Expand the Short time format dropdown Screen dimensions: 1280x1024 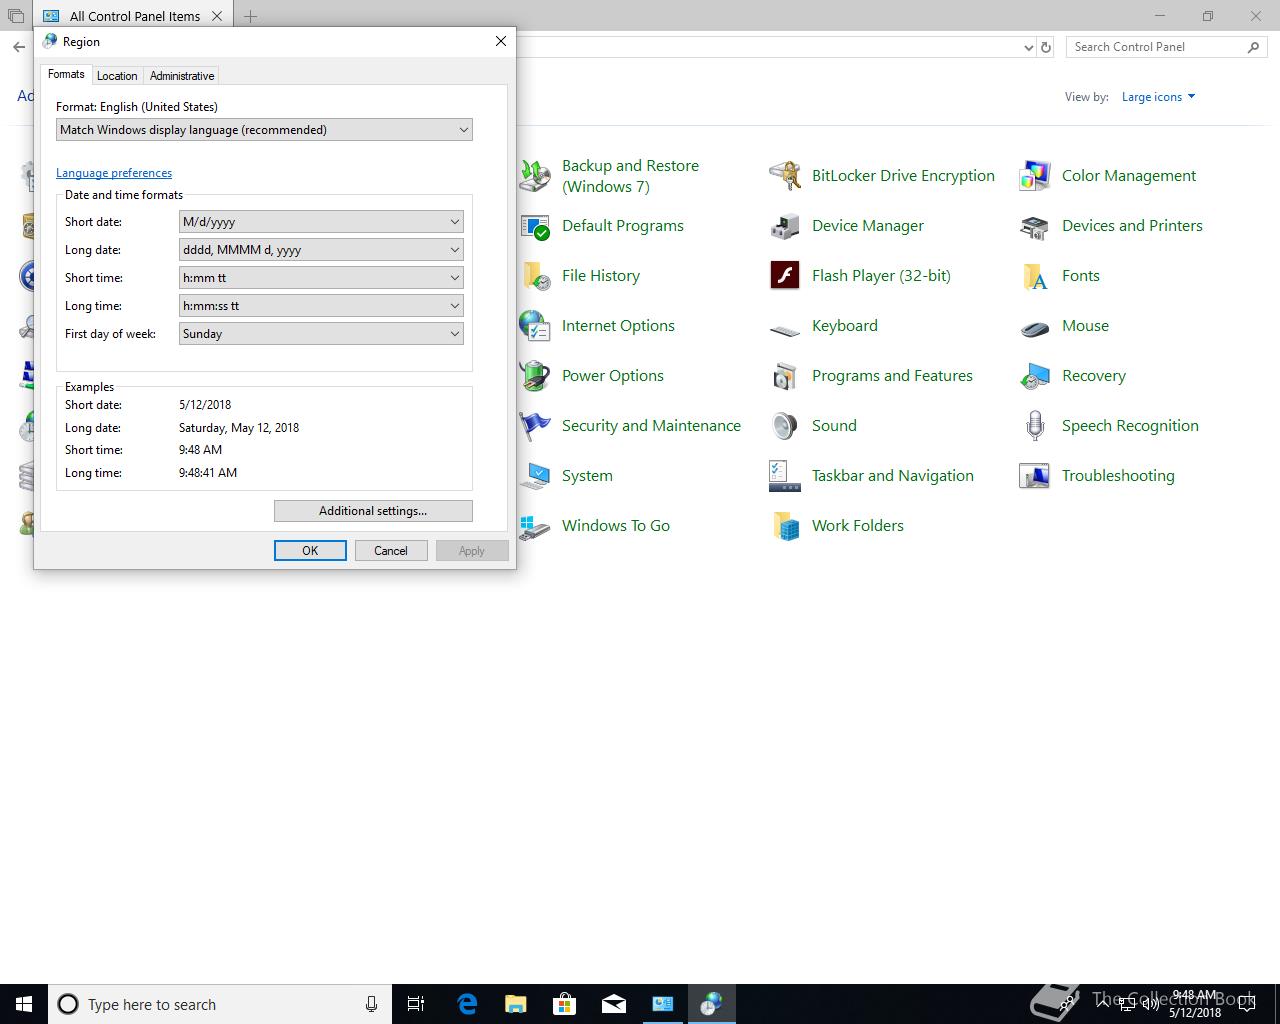pos(321,278)
